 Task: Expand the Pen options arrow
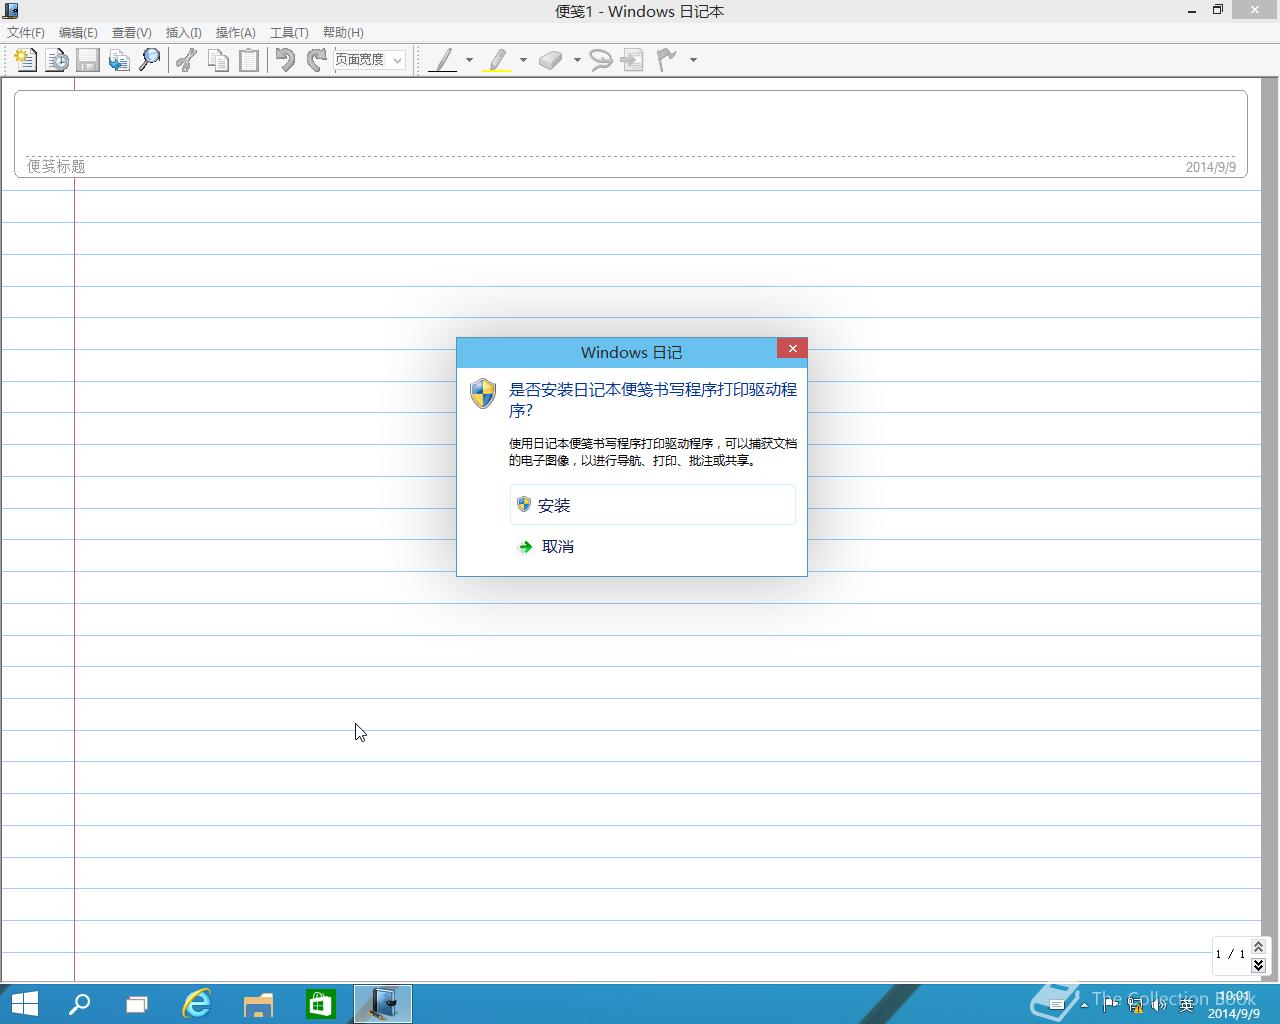469,60
